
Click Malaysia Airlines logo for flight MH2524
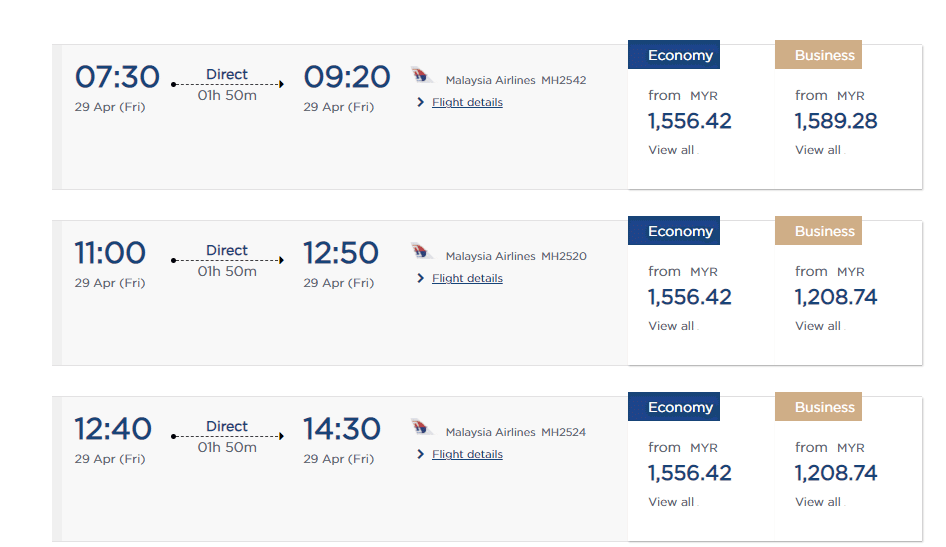point(422,428)
